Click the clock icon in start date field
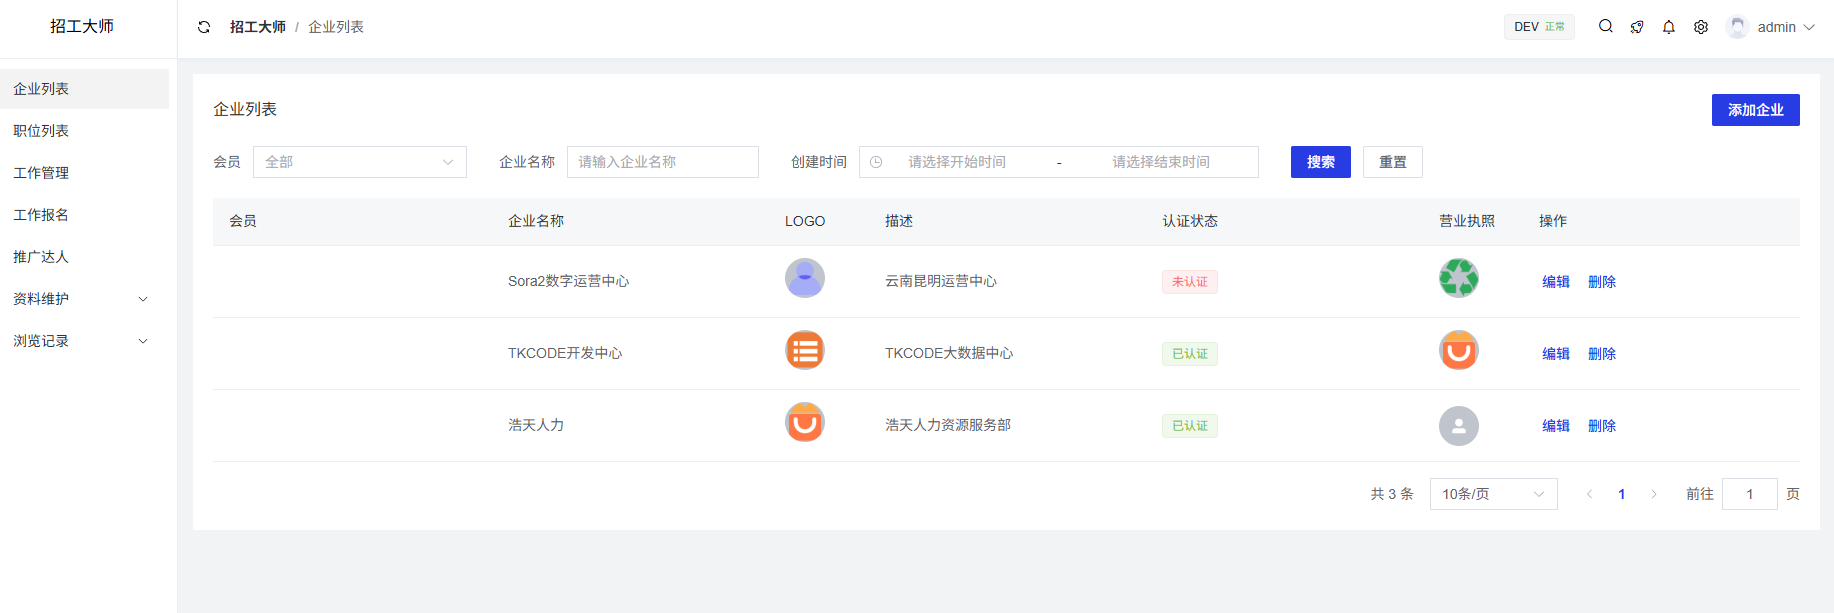Viewport: 1834px width, 613px height. pyautogui.click(x=876, y=162)
